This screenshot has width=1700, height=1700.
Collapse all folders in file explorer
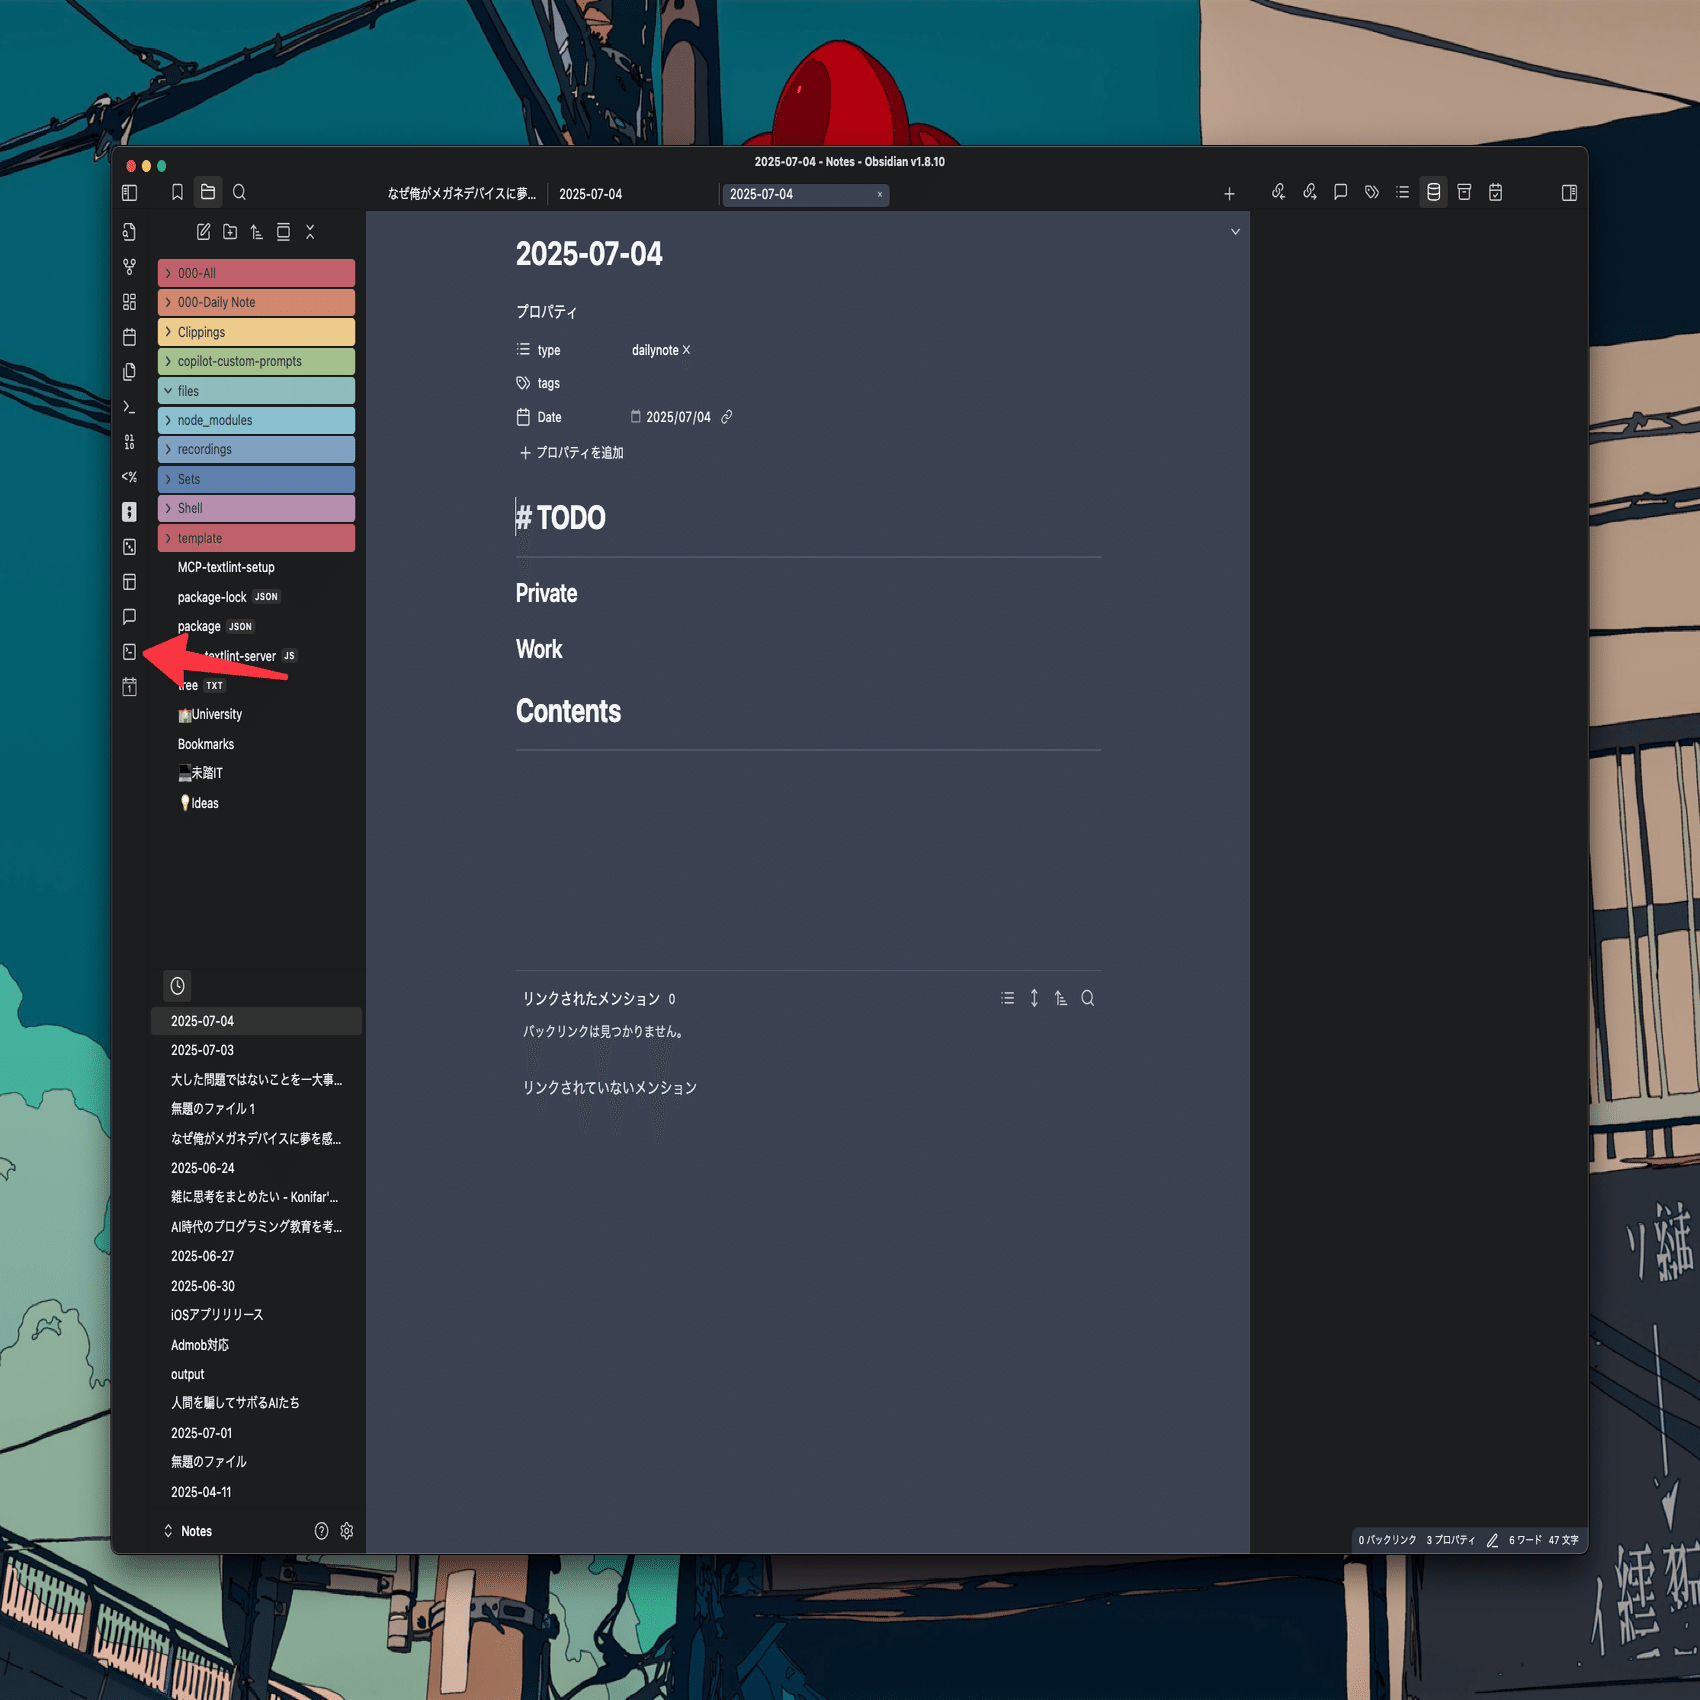coord(310,232)
